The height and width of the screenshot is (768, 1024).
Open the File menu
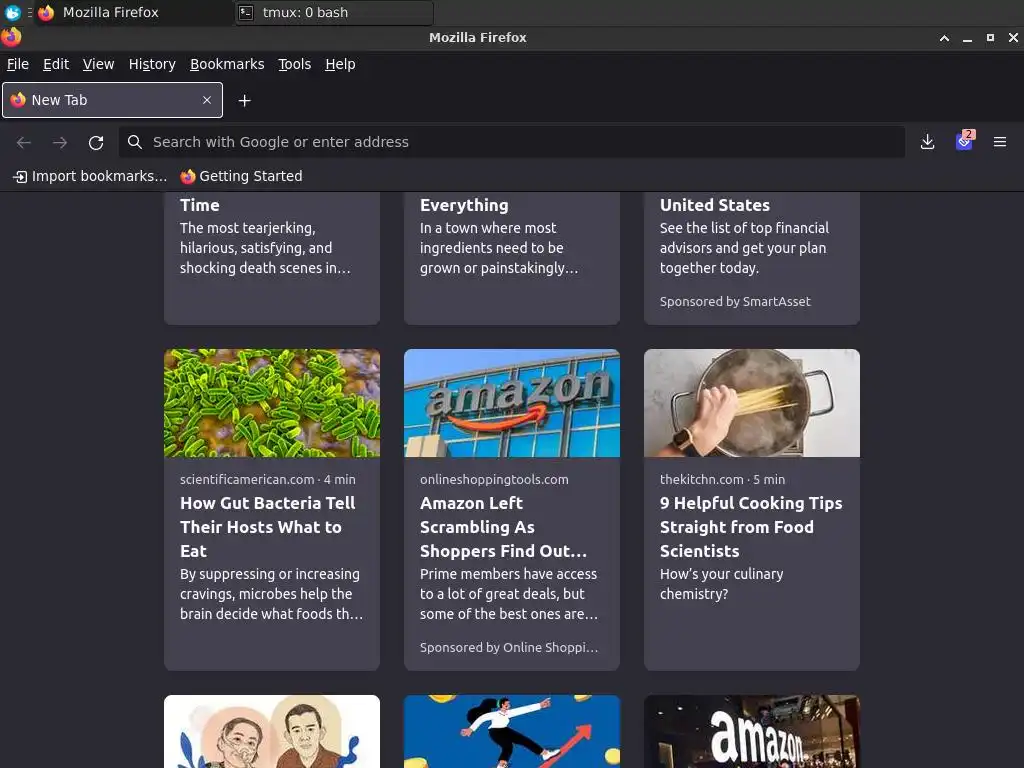point(18,64)
